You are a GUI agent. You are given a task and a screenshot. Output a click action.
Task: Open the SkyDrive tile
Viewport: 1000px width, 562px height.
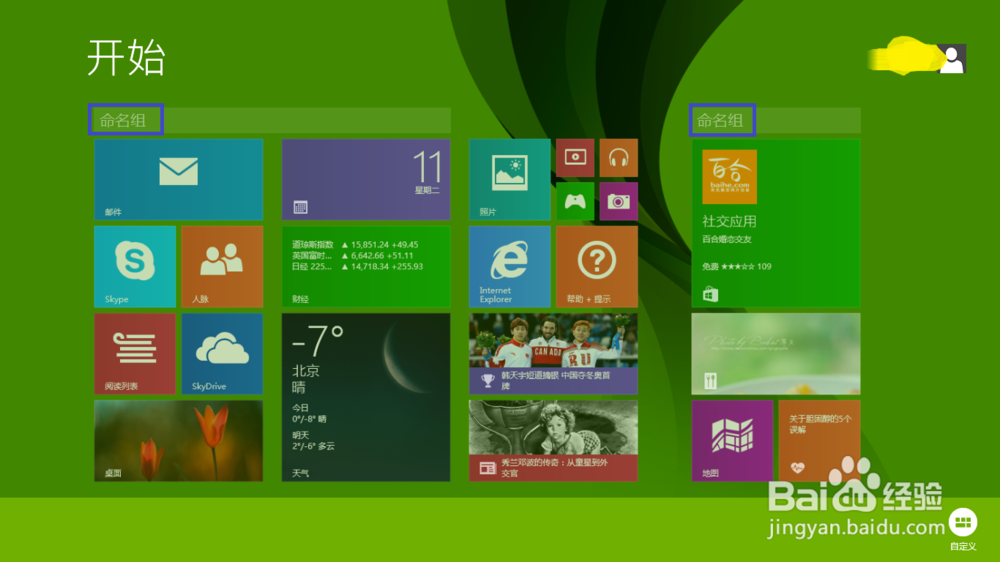[222, 353]
